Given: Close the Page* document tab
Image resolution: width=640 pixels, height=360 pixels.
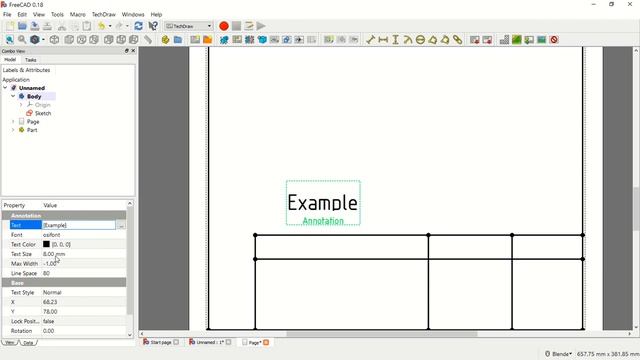Looking at the screenshot, I should tap(266, 342).
